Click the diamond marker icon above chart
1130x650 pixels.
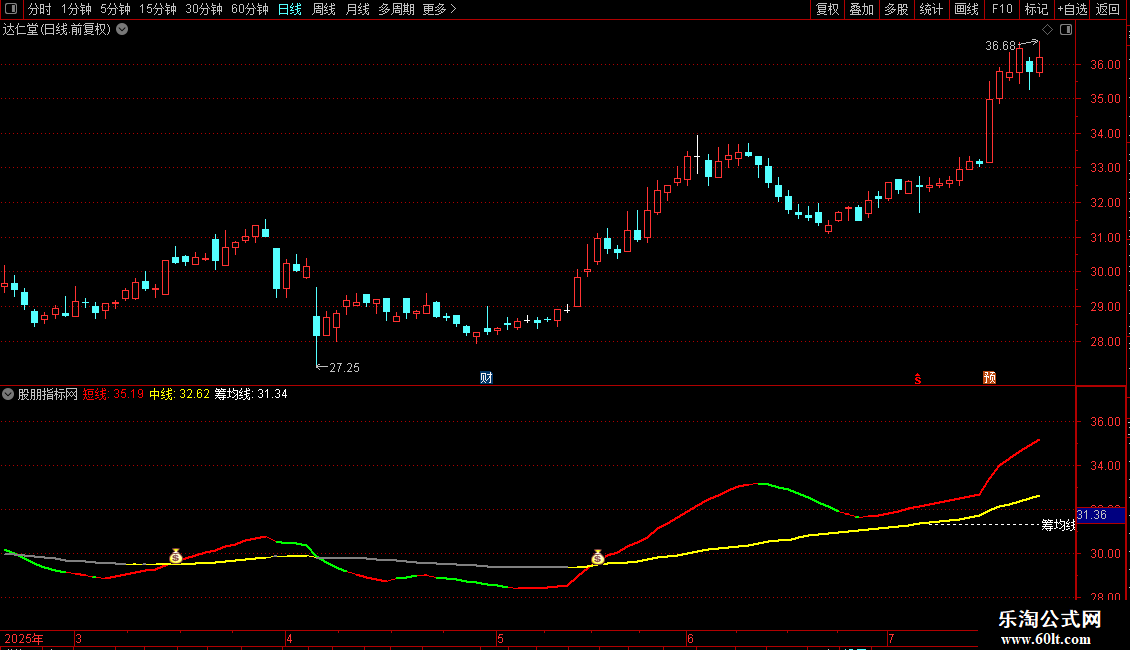tap(1047, 30)
